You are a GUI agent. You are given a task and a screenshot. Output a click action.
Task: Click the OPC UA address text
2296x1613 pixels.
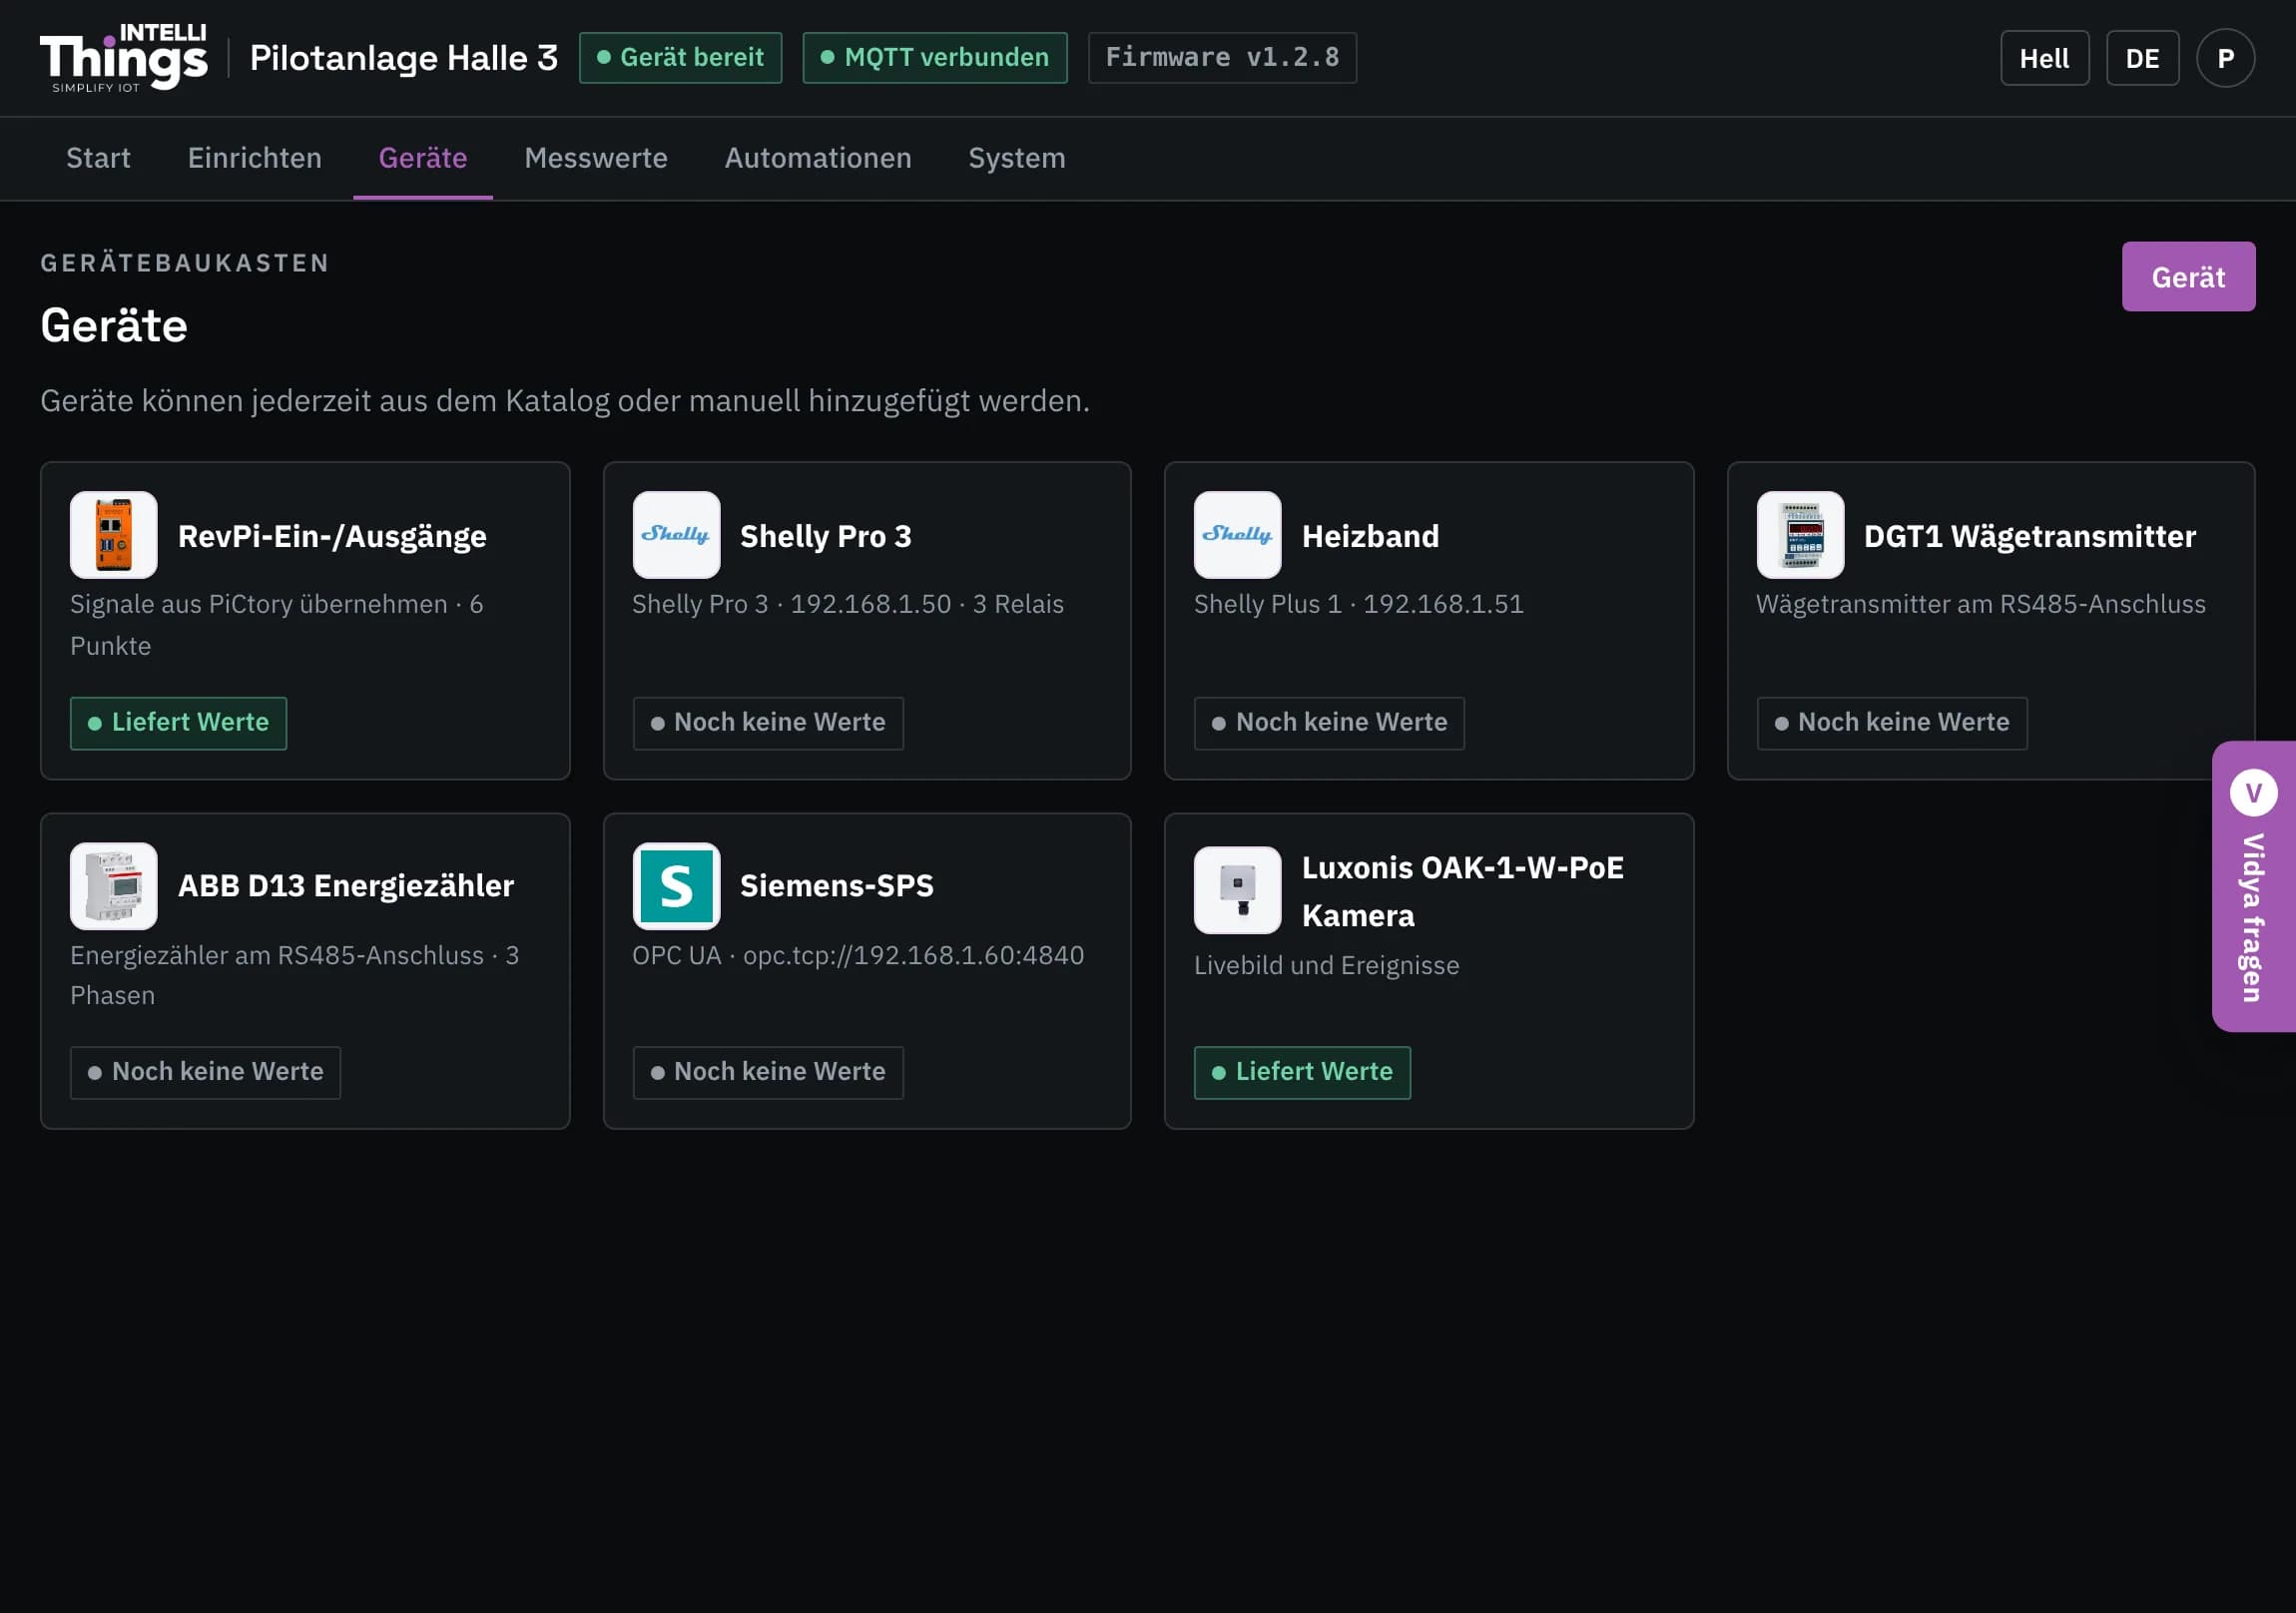coord(858,955)
